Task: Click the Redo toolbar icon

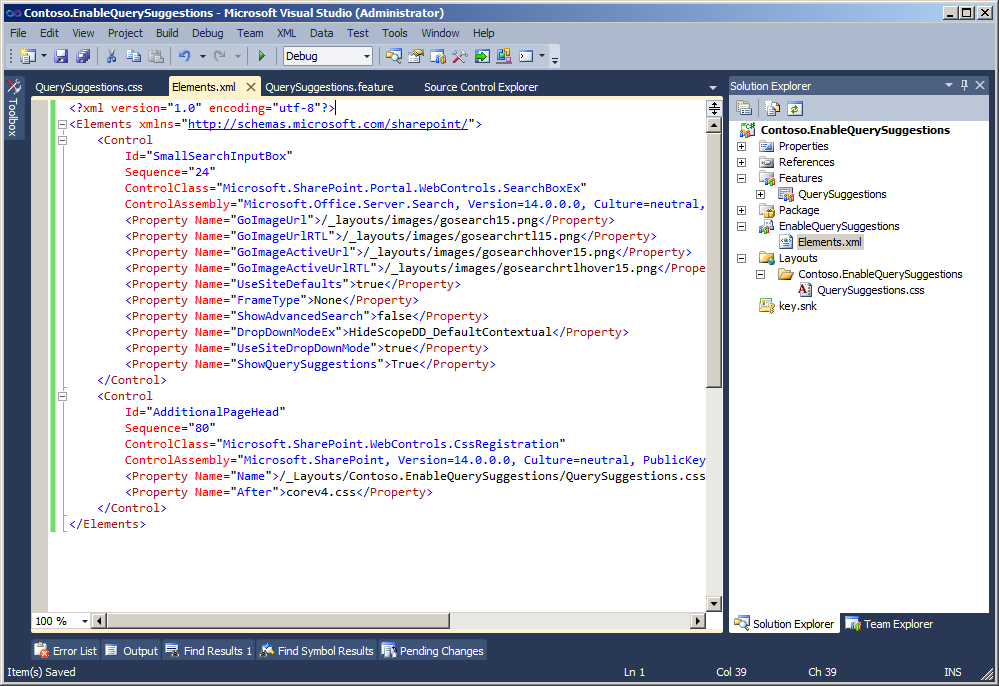Action: [x=219, y=56]
